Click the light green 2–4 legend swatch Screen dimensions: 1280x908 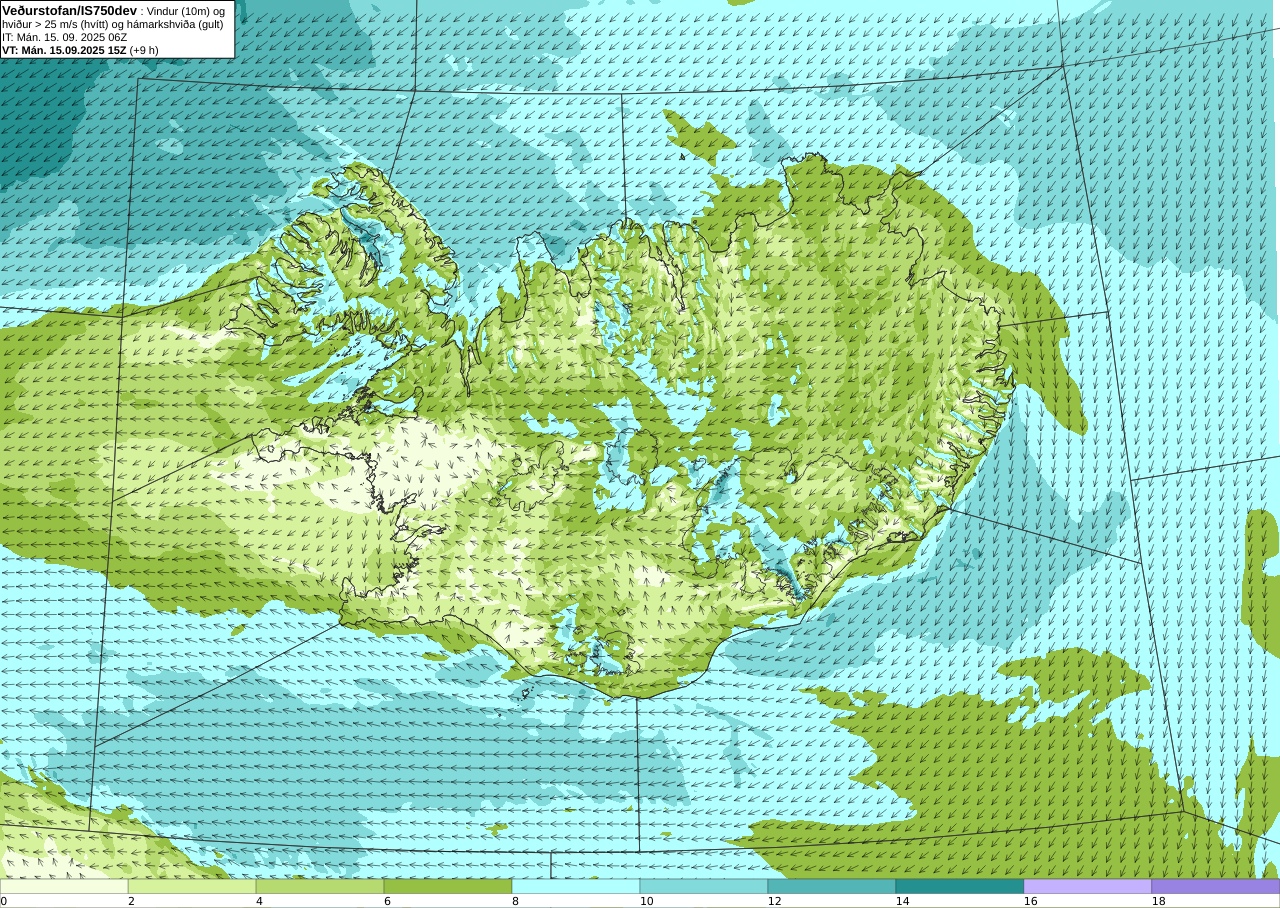(192, 886)
